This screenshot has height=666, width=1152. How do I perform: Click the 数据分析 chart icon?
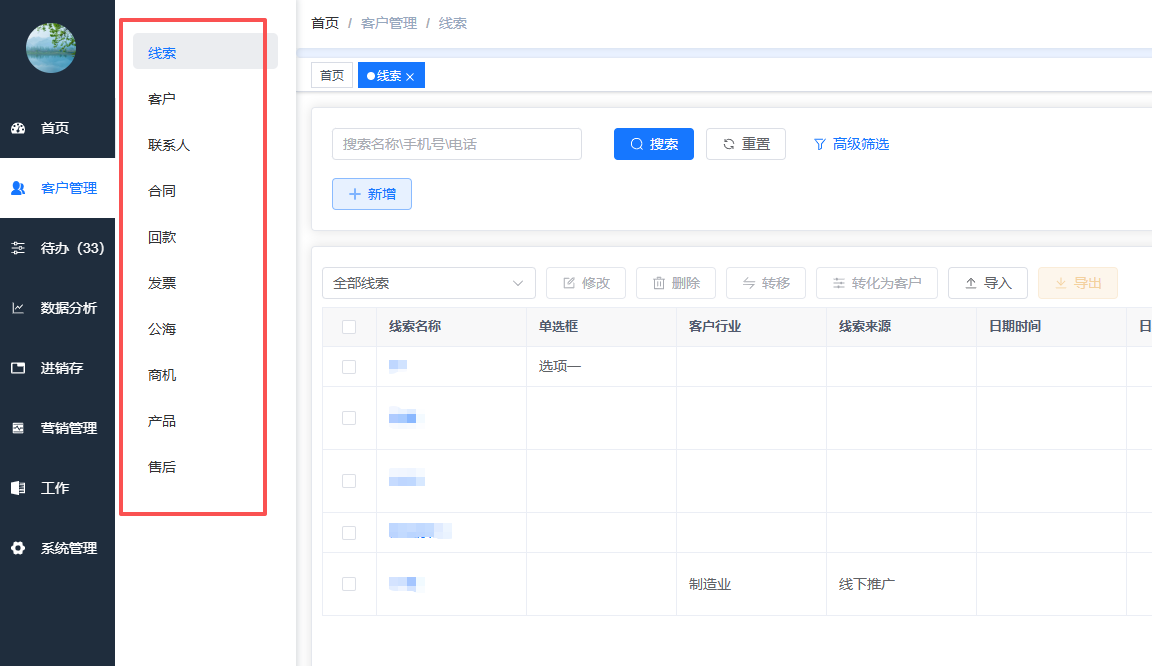18,308
